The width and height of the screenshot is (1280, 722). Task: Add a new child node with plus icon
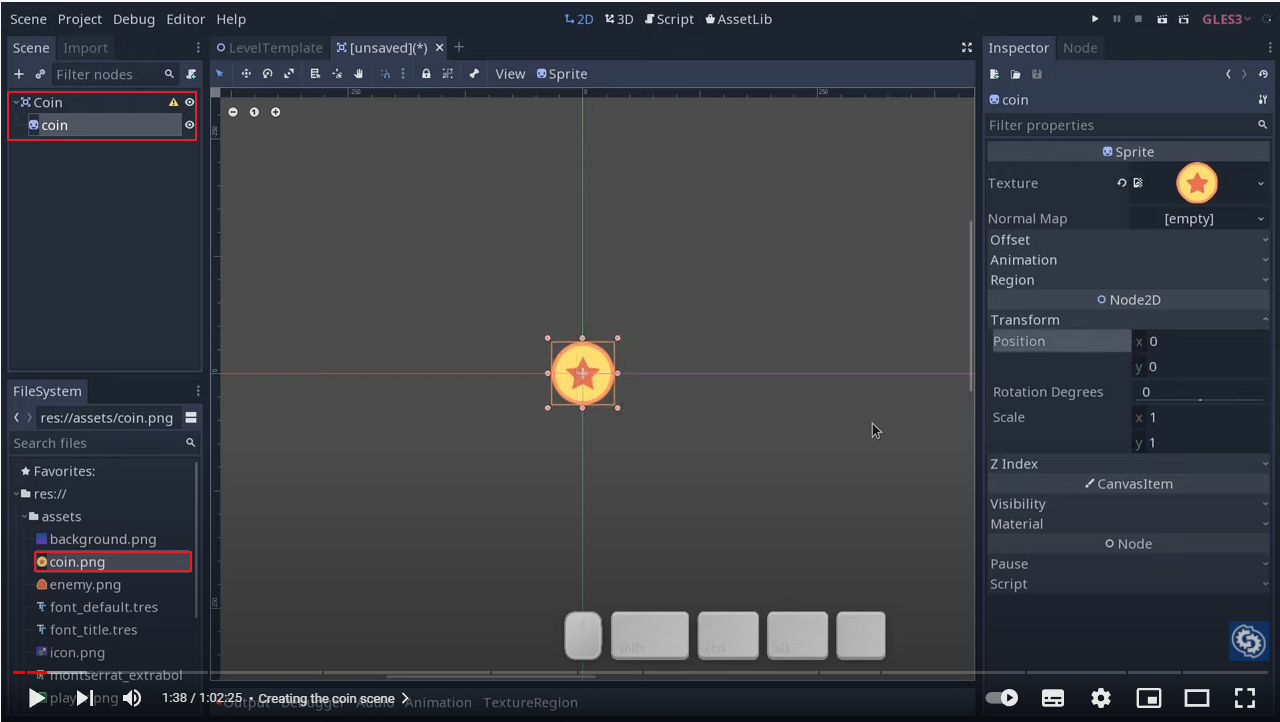click(x=18, y=74)
